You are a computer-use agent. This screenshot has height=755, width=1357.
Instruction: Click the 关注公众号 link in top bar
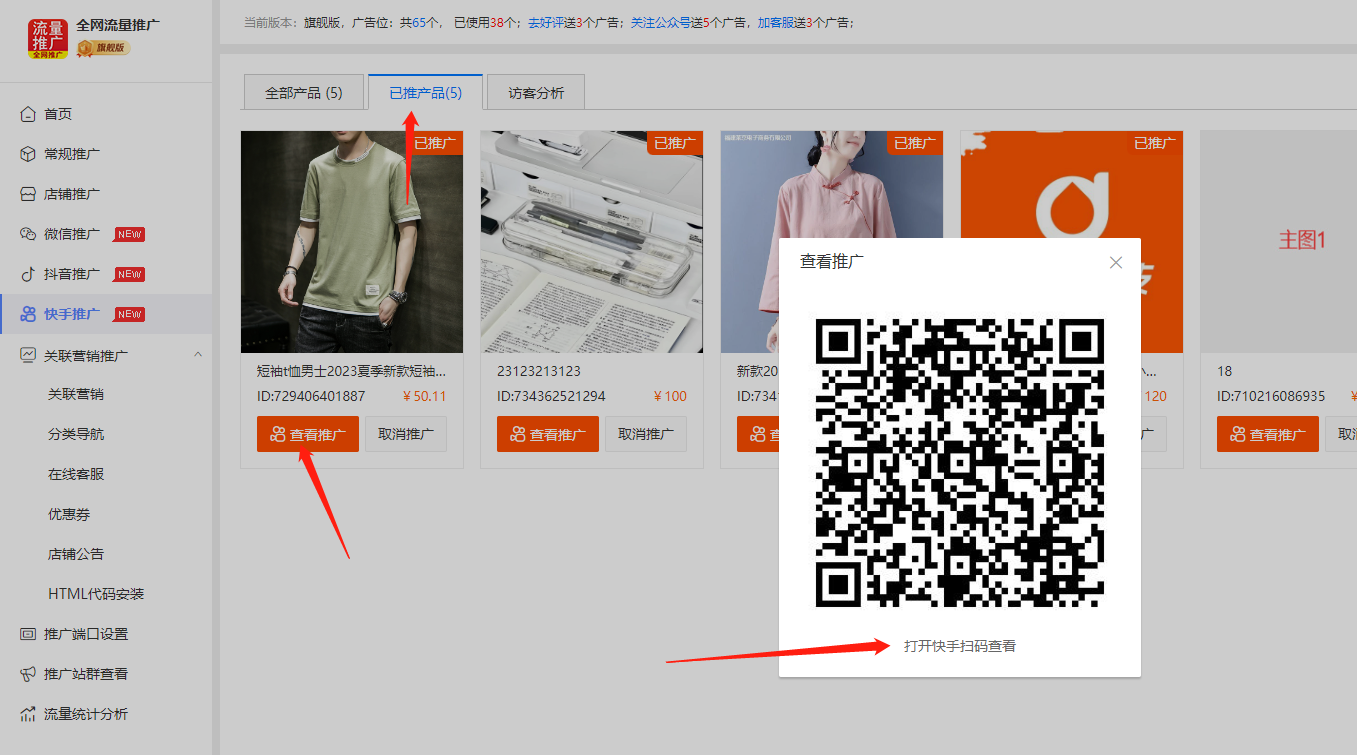660,22
